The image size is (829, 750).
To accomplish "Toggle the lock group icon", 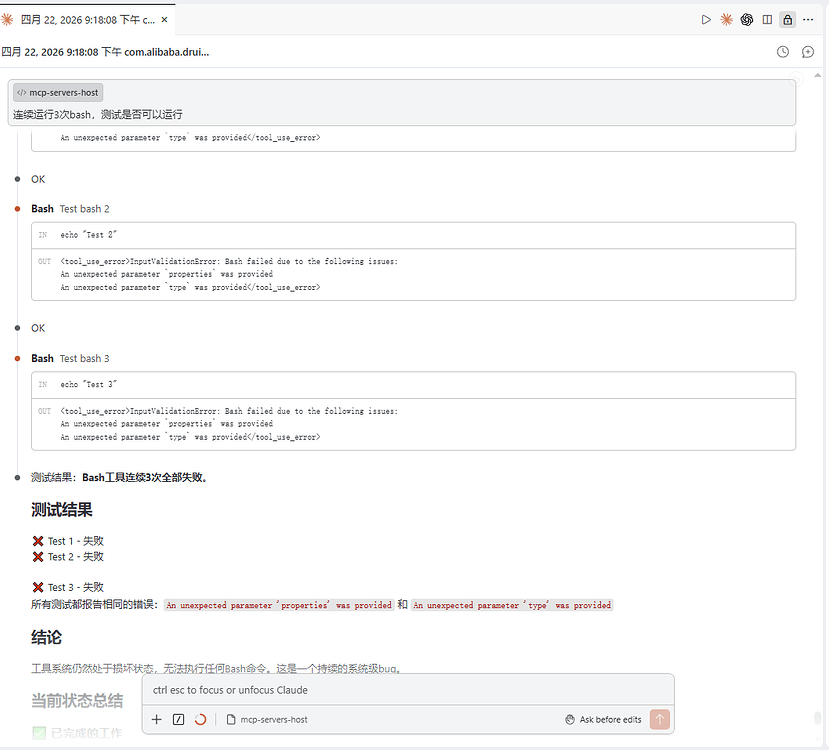I will tap(788, 20).
